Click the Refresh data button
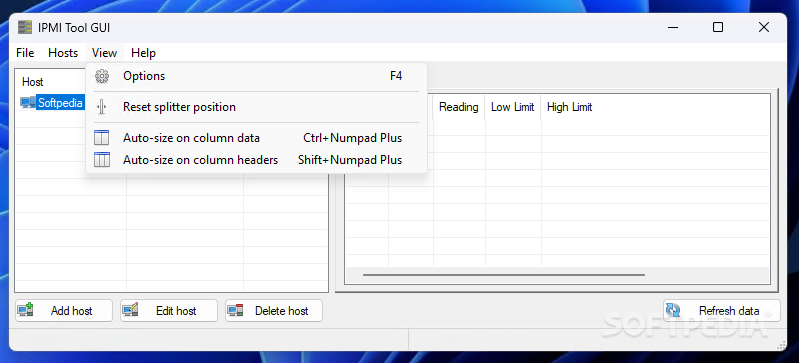 click(x=722, y=310)
